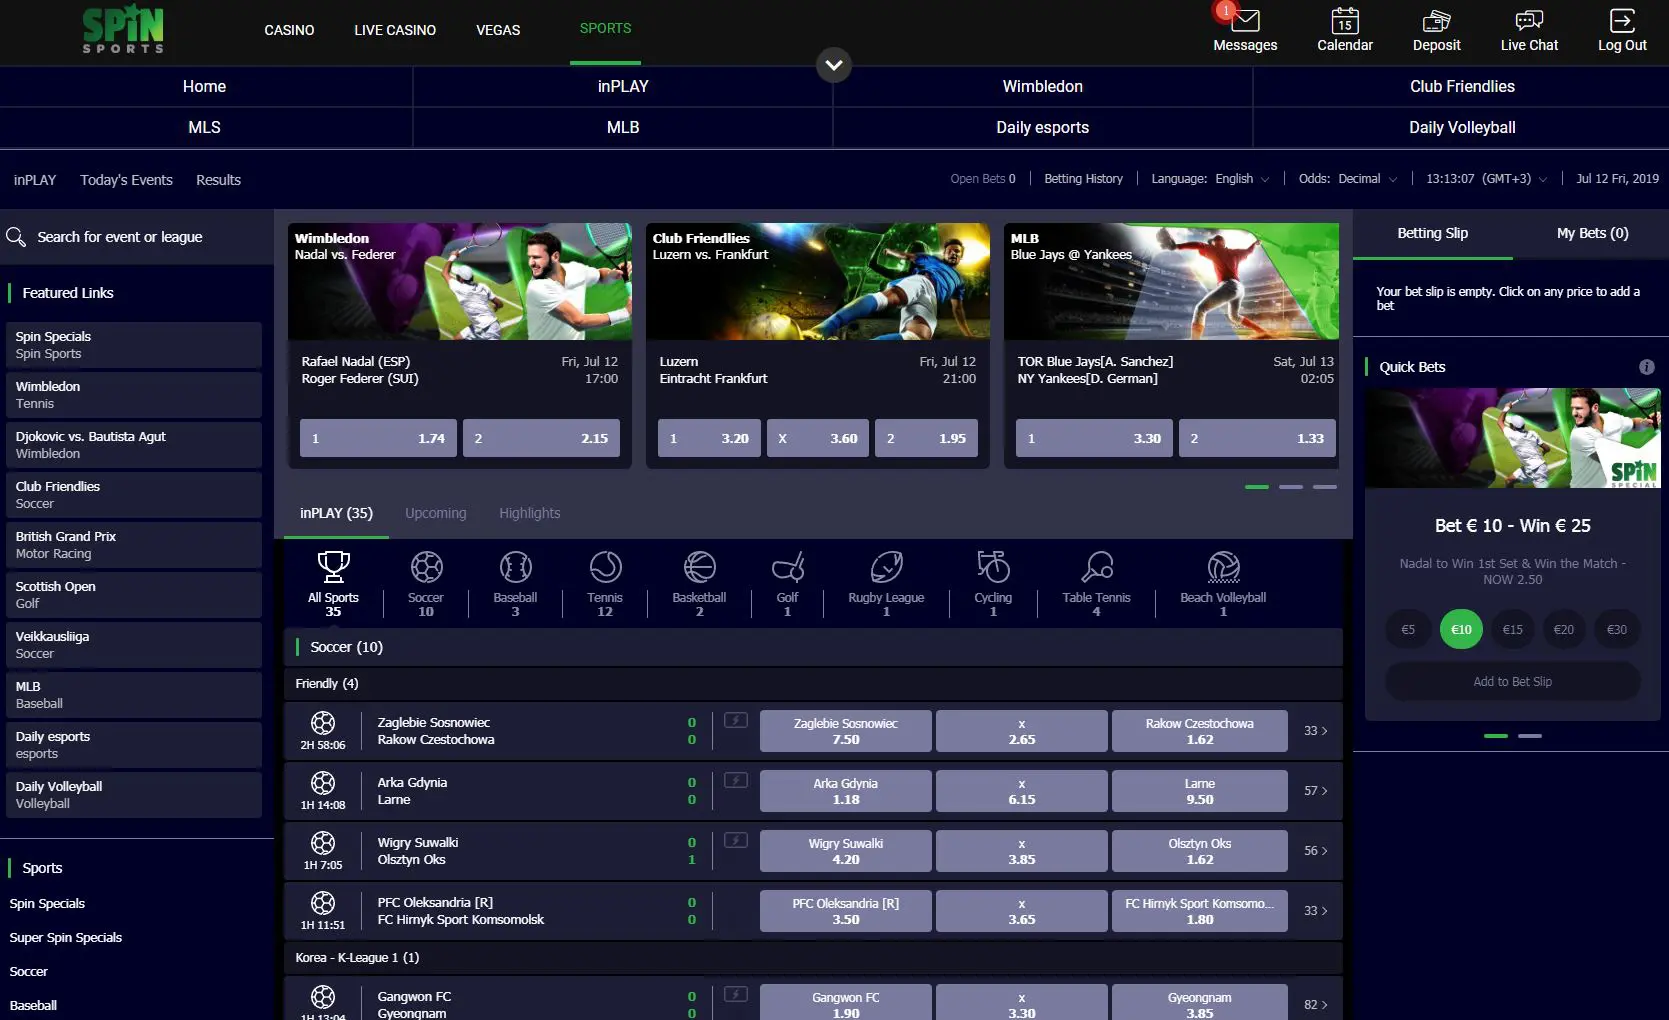Click the live stream icon for Wigry Suwalki match

pyautogui.click(x=736, y=840)
